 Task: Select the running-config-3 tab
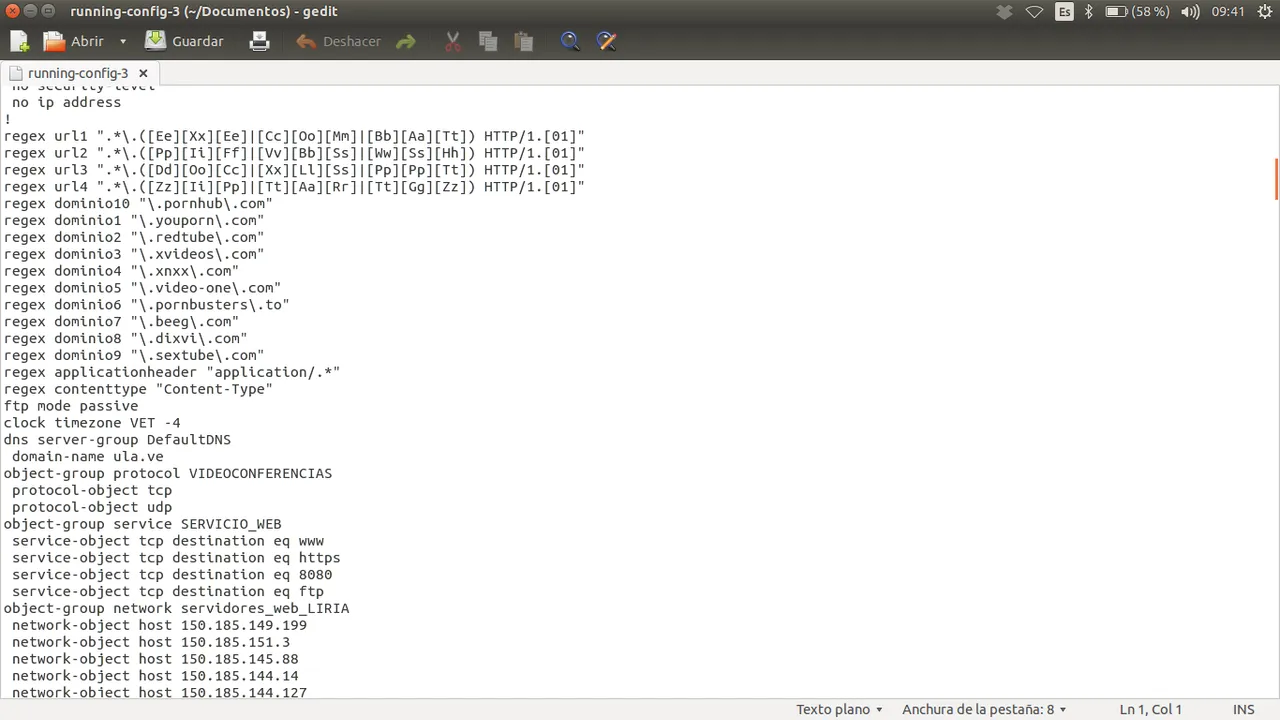click(78, 73)
